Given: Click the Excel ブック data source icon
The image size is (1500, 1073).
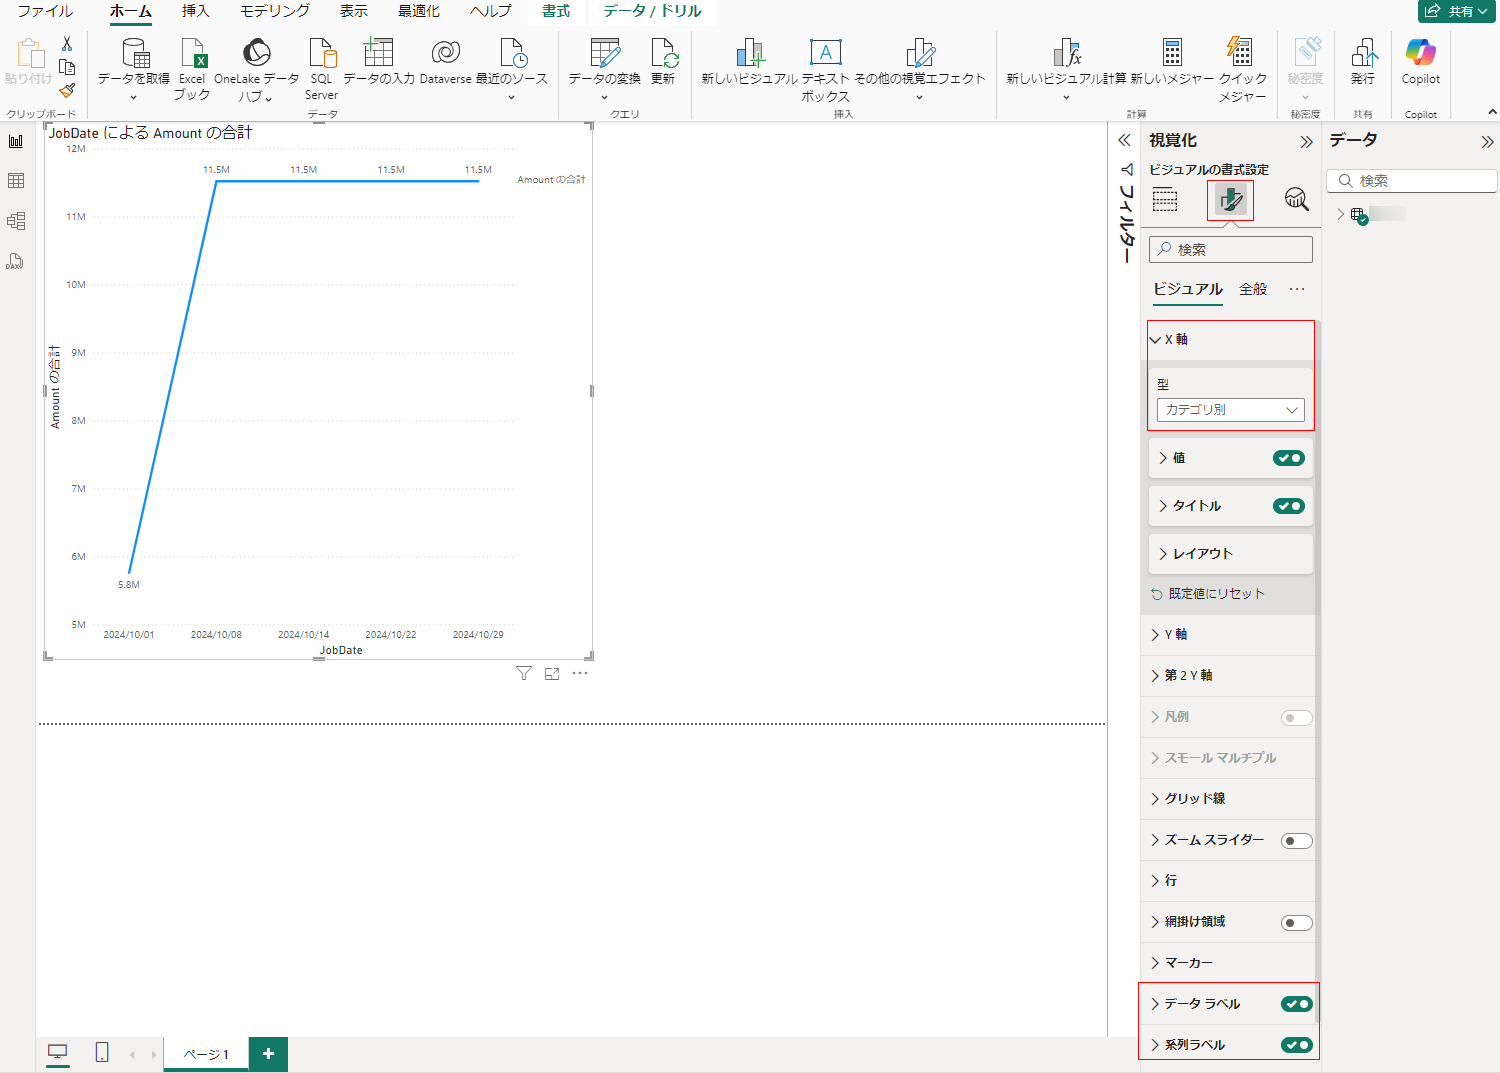Looking at the screenshot, I should point(192,56).
